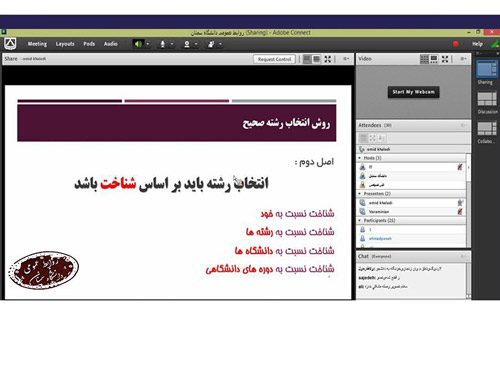Click the Start My Webcam button
This screenshot has width=500, height=375.
tap(413, 92)
